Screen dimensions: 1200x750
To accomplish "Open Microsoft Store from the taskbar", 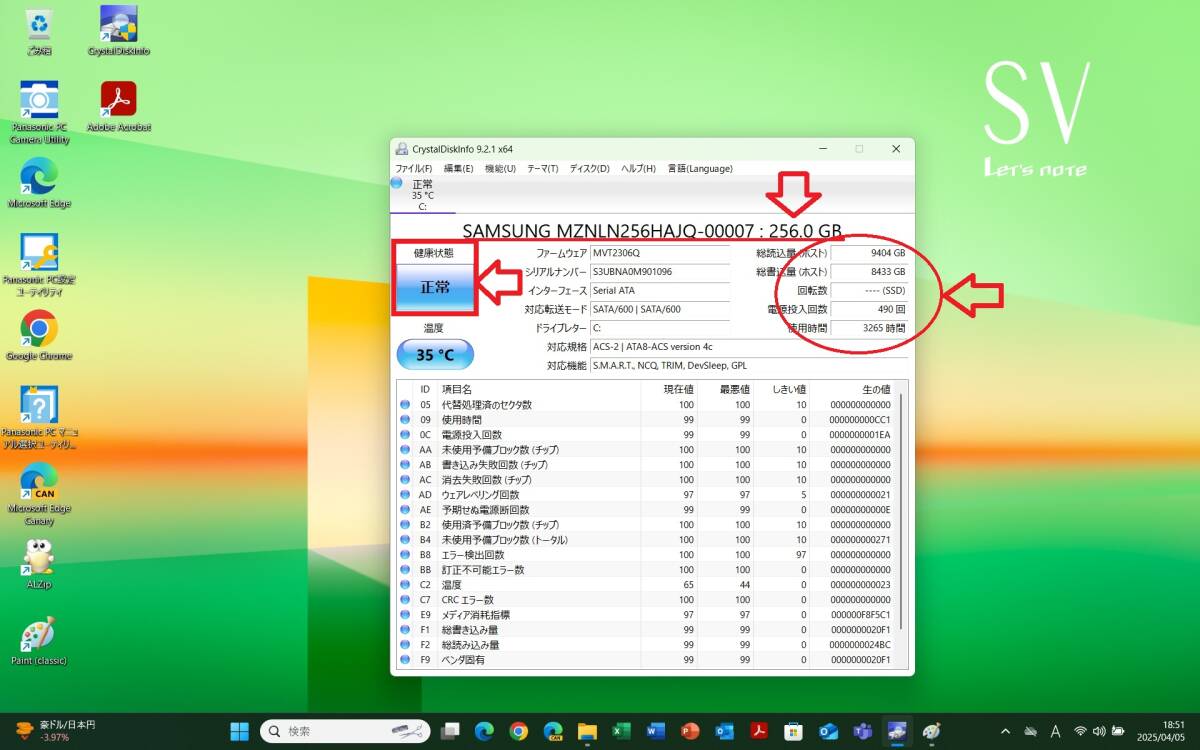I will pos(793,731).
